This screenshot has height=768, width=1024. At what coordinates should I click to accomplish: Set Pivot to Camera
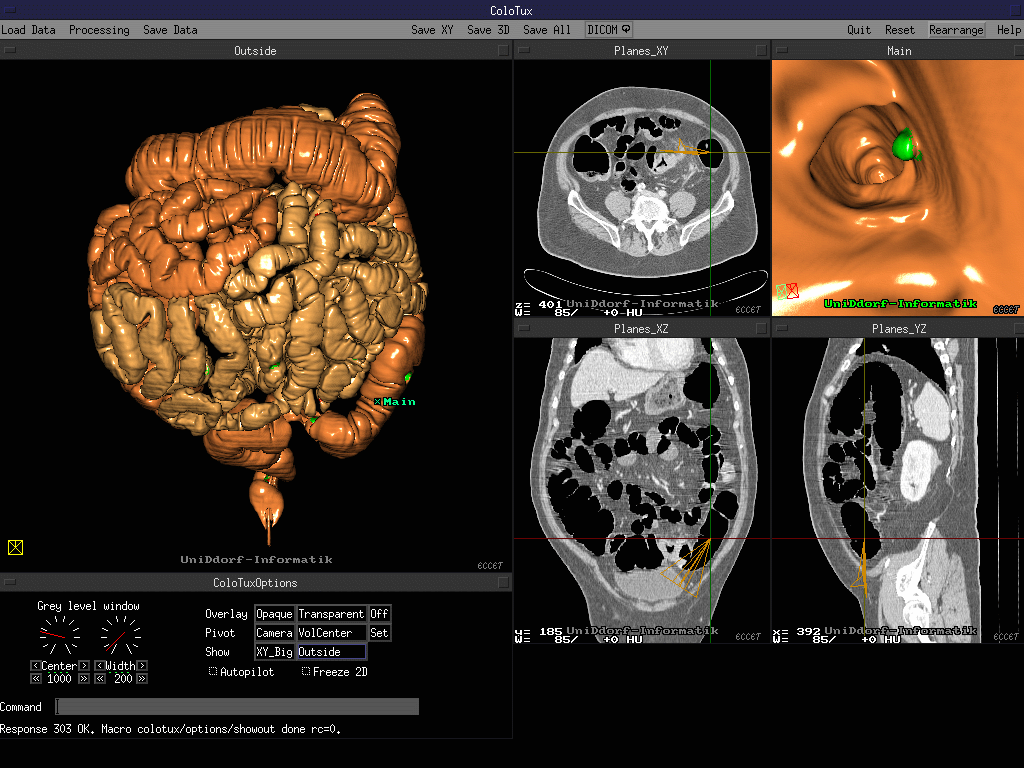pyautogui.click(x=274, y=633)
